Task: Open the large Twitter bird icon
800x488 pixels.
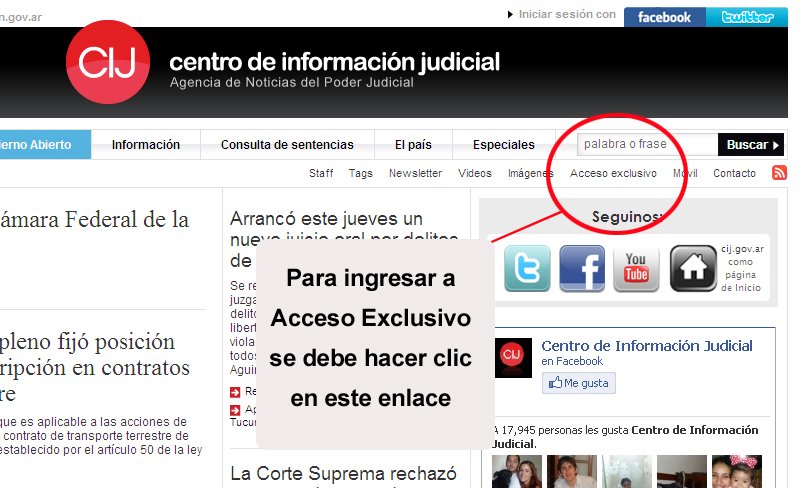Action: [527, 268]
